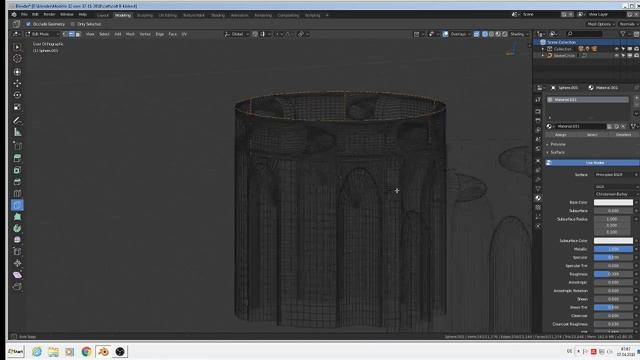The image size is (640, 360).
Task: Open the Shading options dropdown
Action: pos(519,34)
